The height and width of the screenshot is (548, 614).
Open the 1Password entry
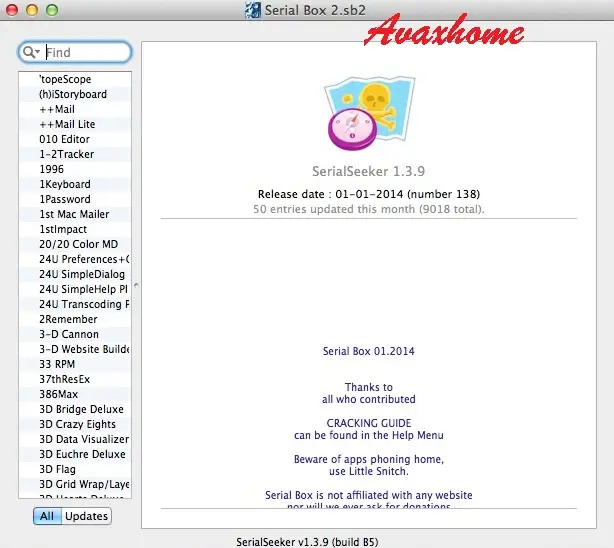coord(75,199)
